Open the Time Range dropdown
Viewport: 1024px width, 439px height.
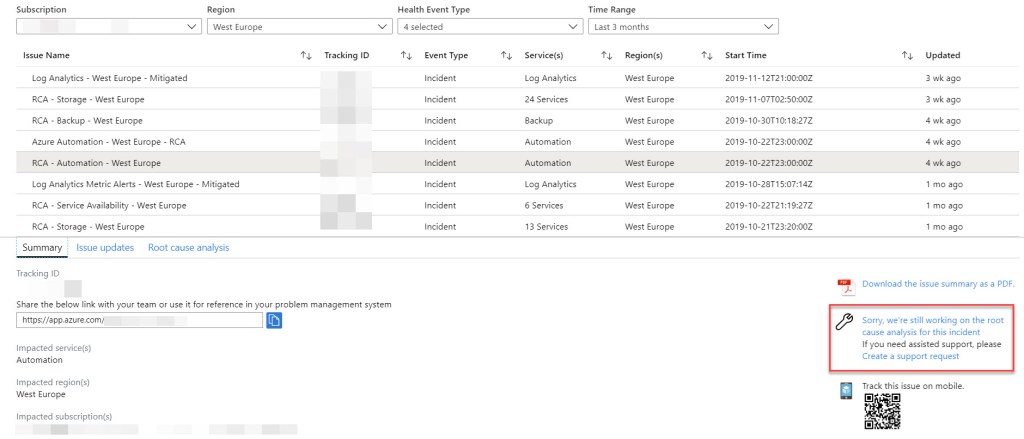coord(682,27)
